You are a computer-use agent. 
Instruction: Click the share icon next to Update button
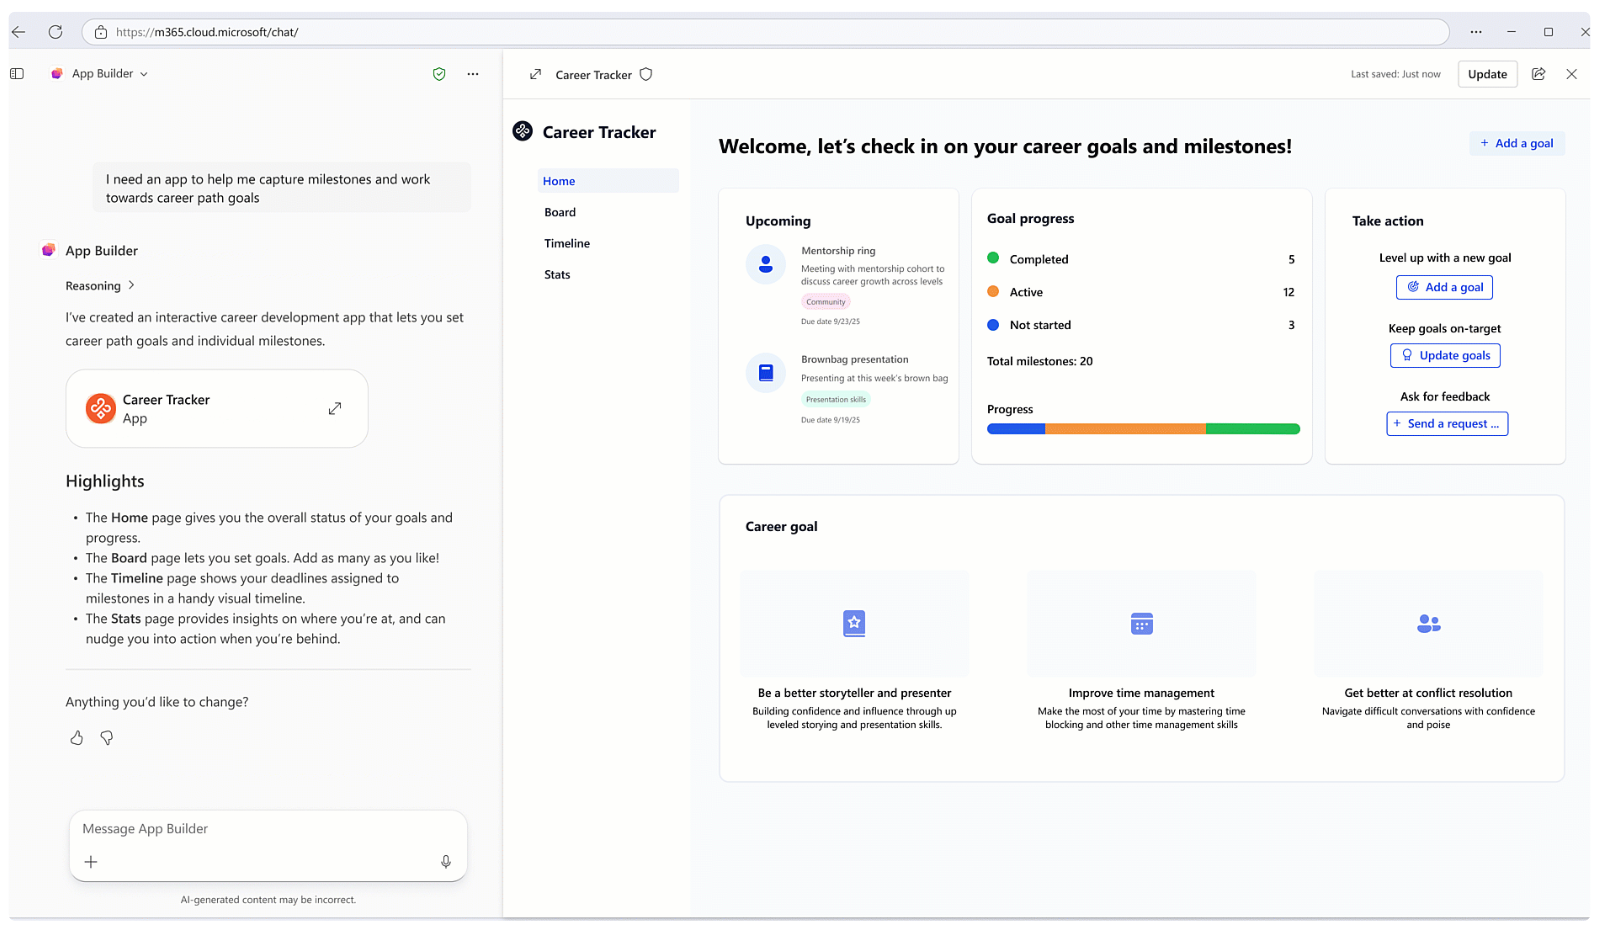1538,73
